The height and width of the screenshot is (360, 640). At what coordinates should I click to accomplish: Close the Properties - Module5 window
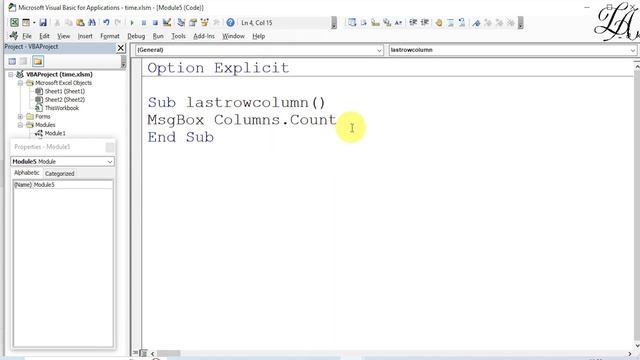tap(110, 147)
